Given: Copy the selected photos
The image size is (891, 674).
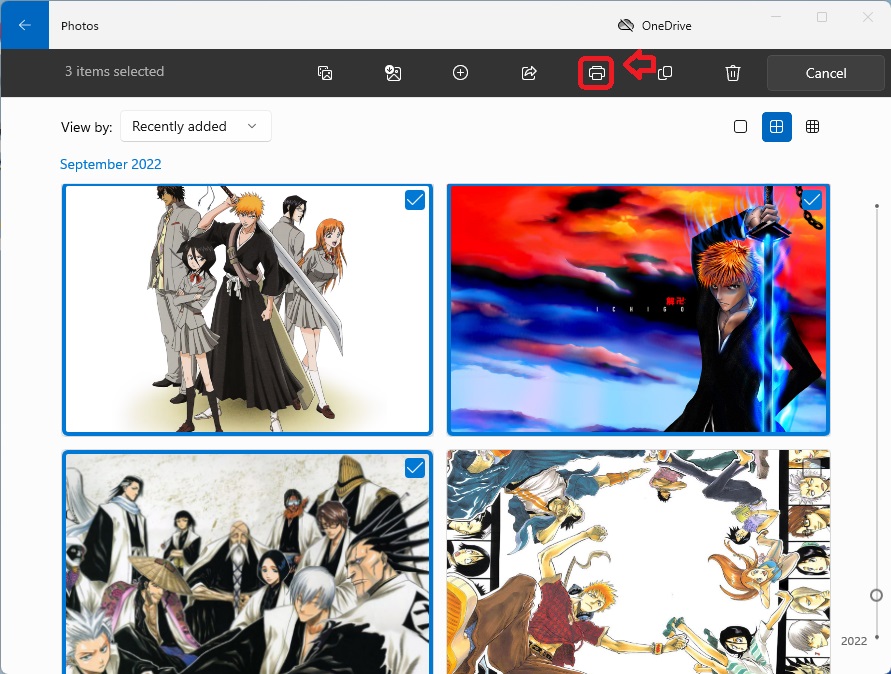Looking at the screenshot, I should click(665, 73).
